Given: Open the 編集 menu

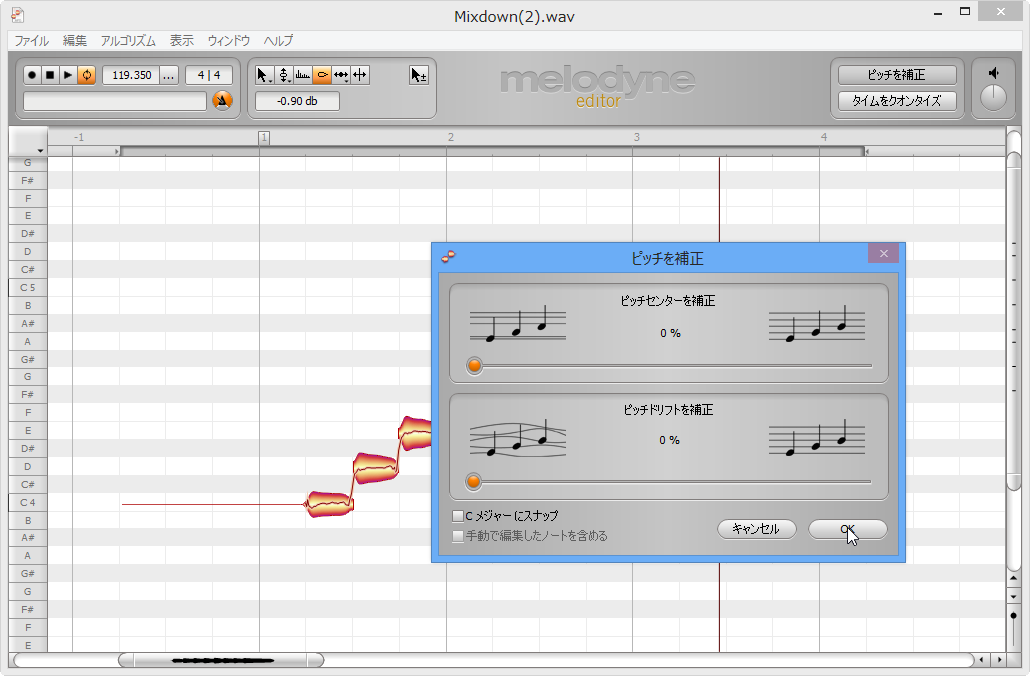Looking at the screenshot, I should coord(75,41).
